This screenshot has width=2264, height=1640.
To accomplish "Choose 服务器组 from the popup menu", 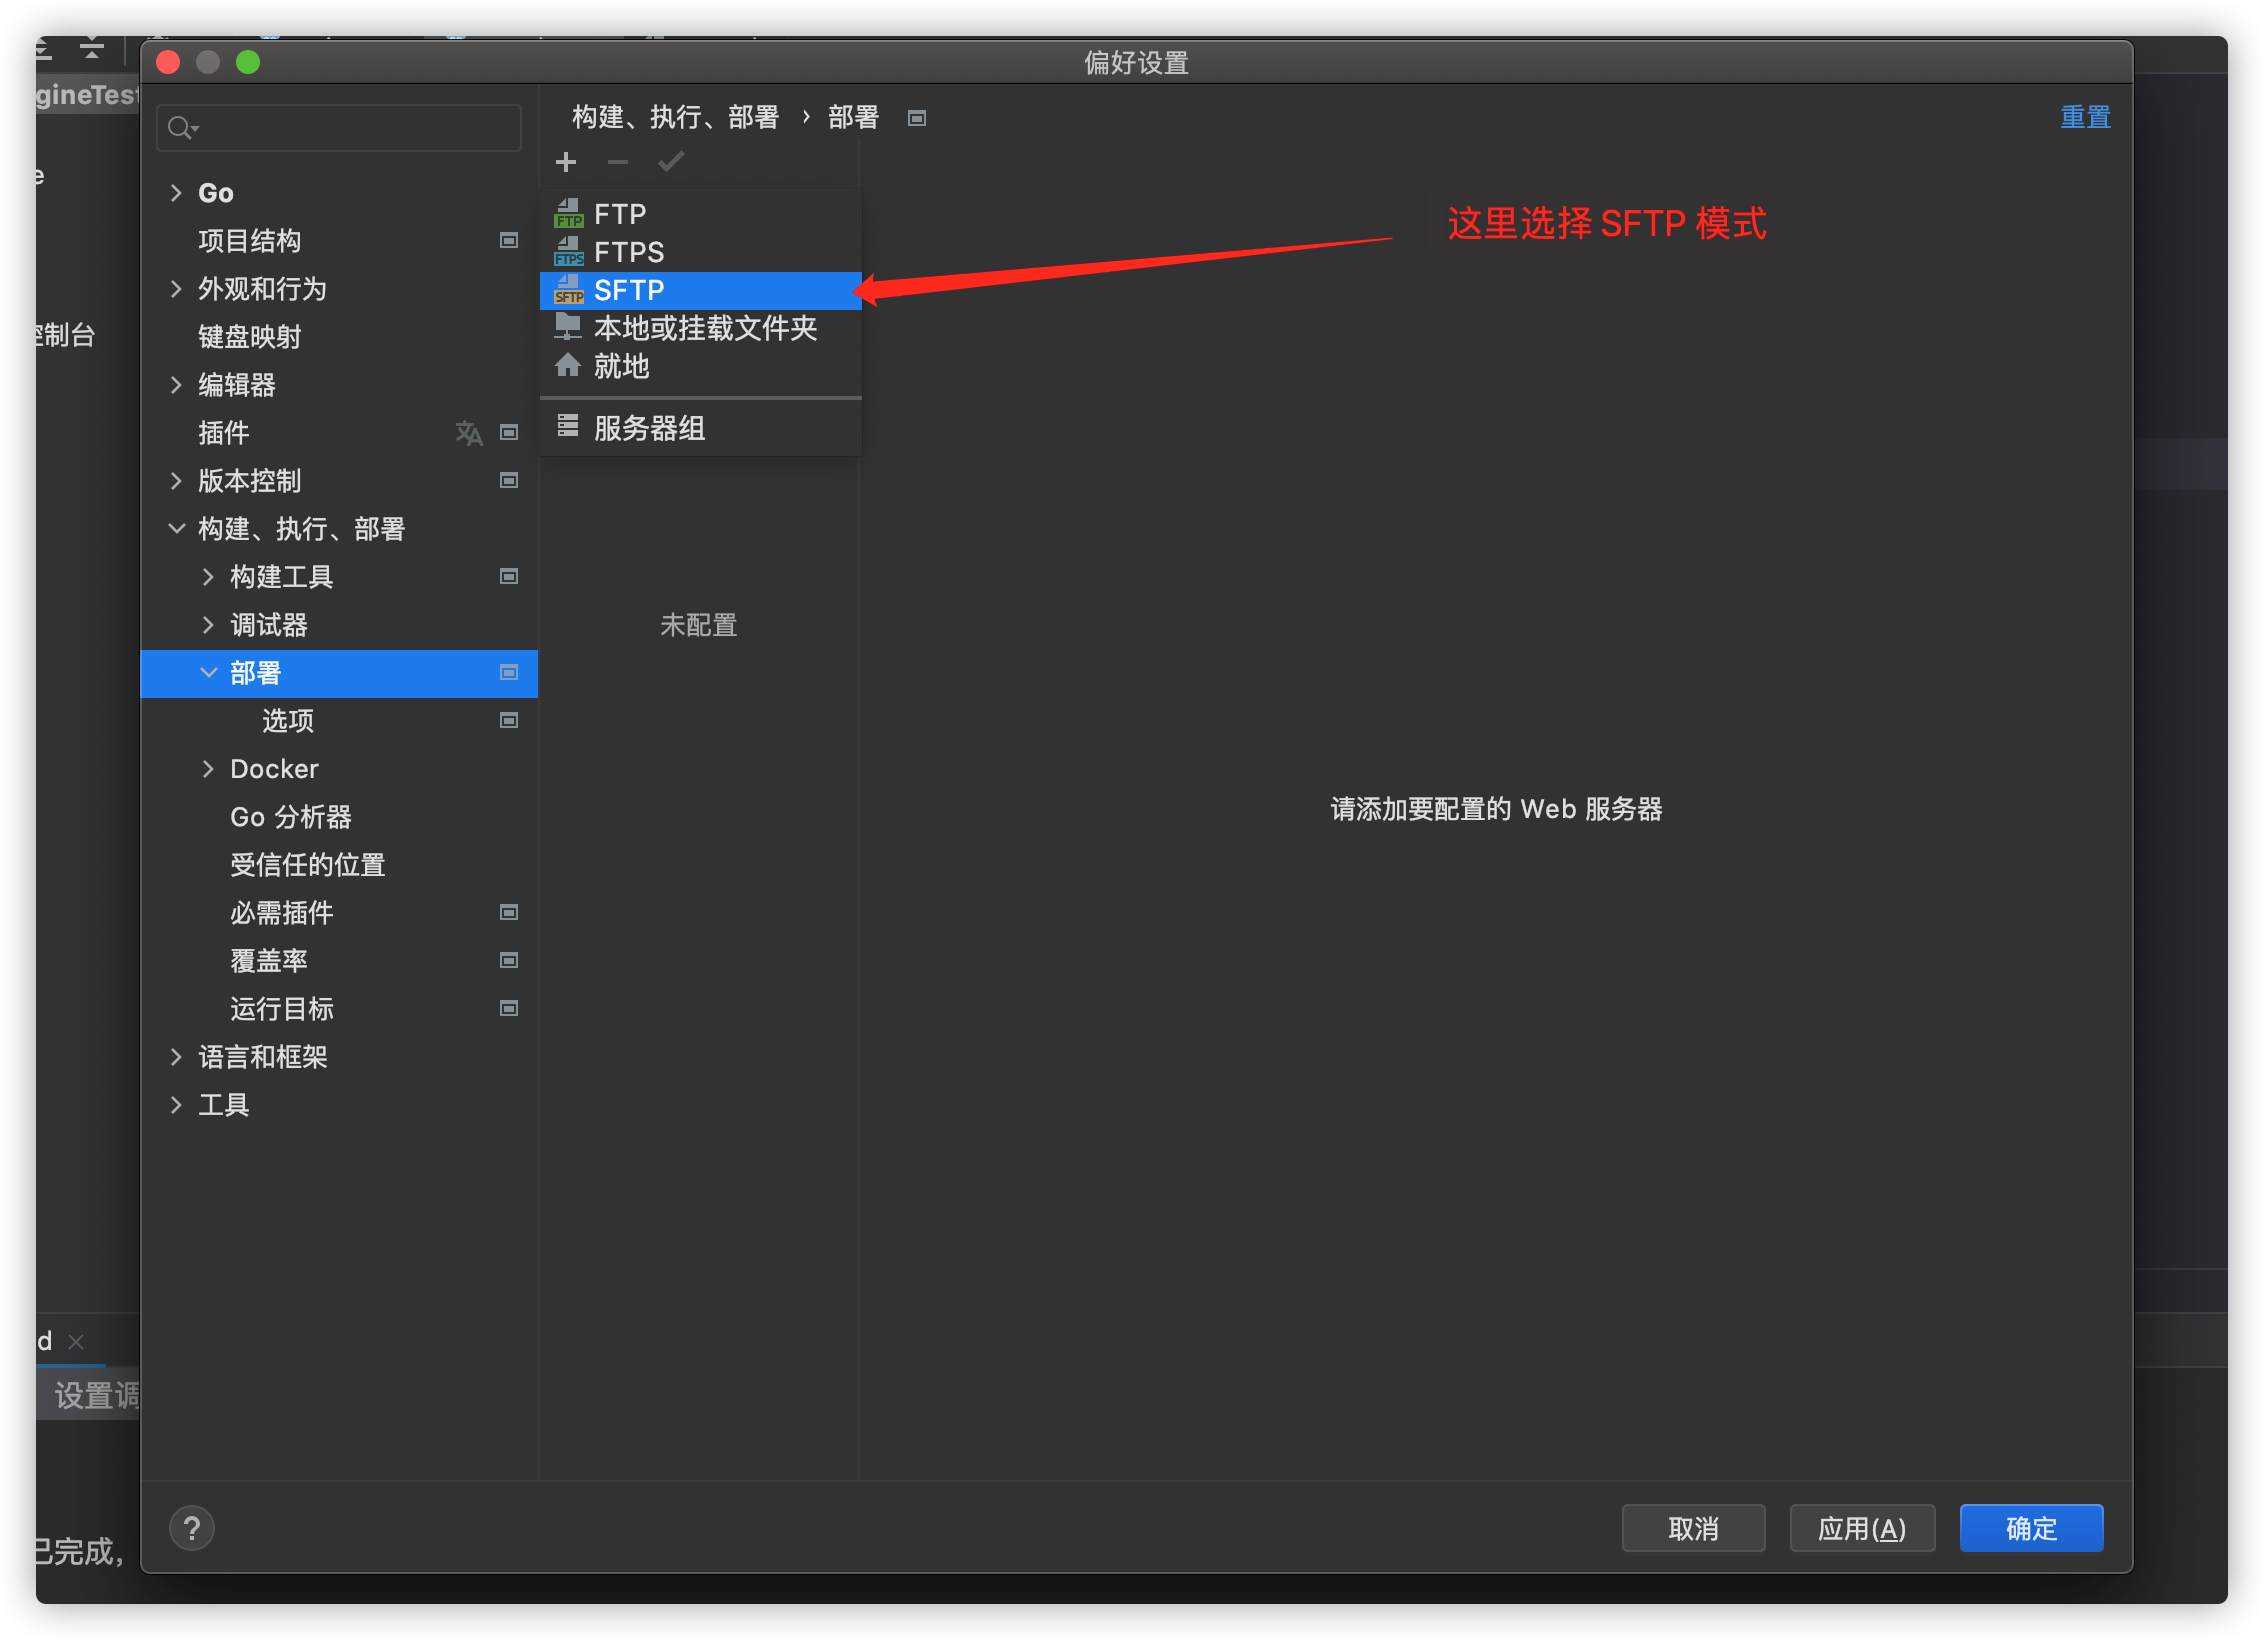I will 649,429.
